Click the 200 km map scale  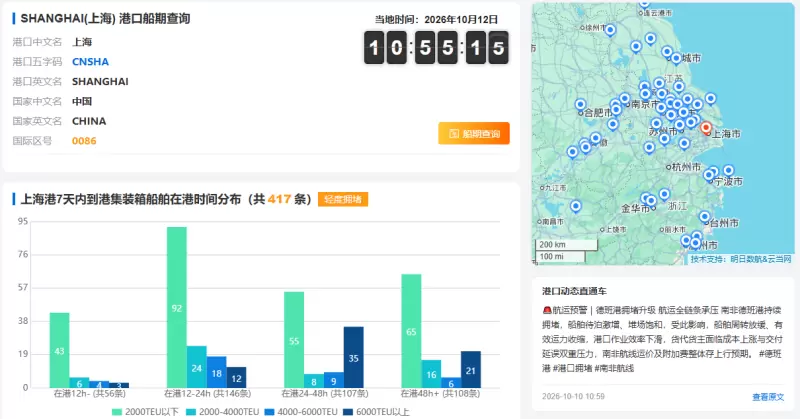pyautogui.click(x=565, y=244)
